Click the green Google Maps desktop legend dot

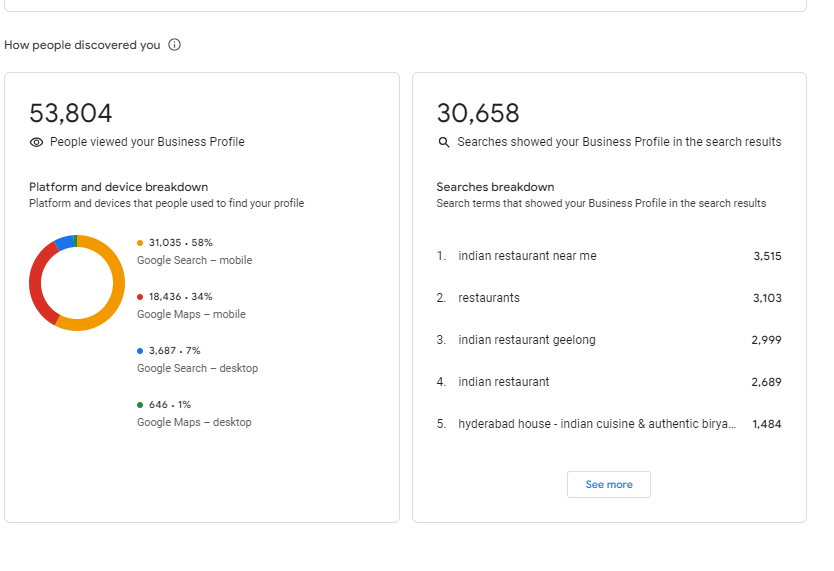tap(140, 405)
